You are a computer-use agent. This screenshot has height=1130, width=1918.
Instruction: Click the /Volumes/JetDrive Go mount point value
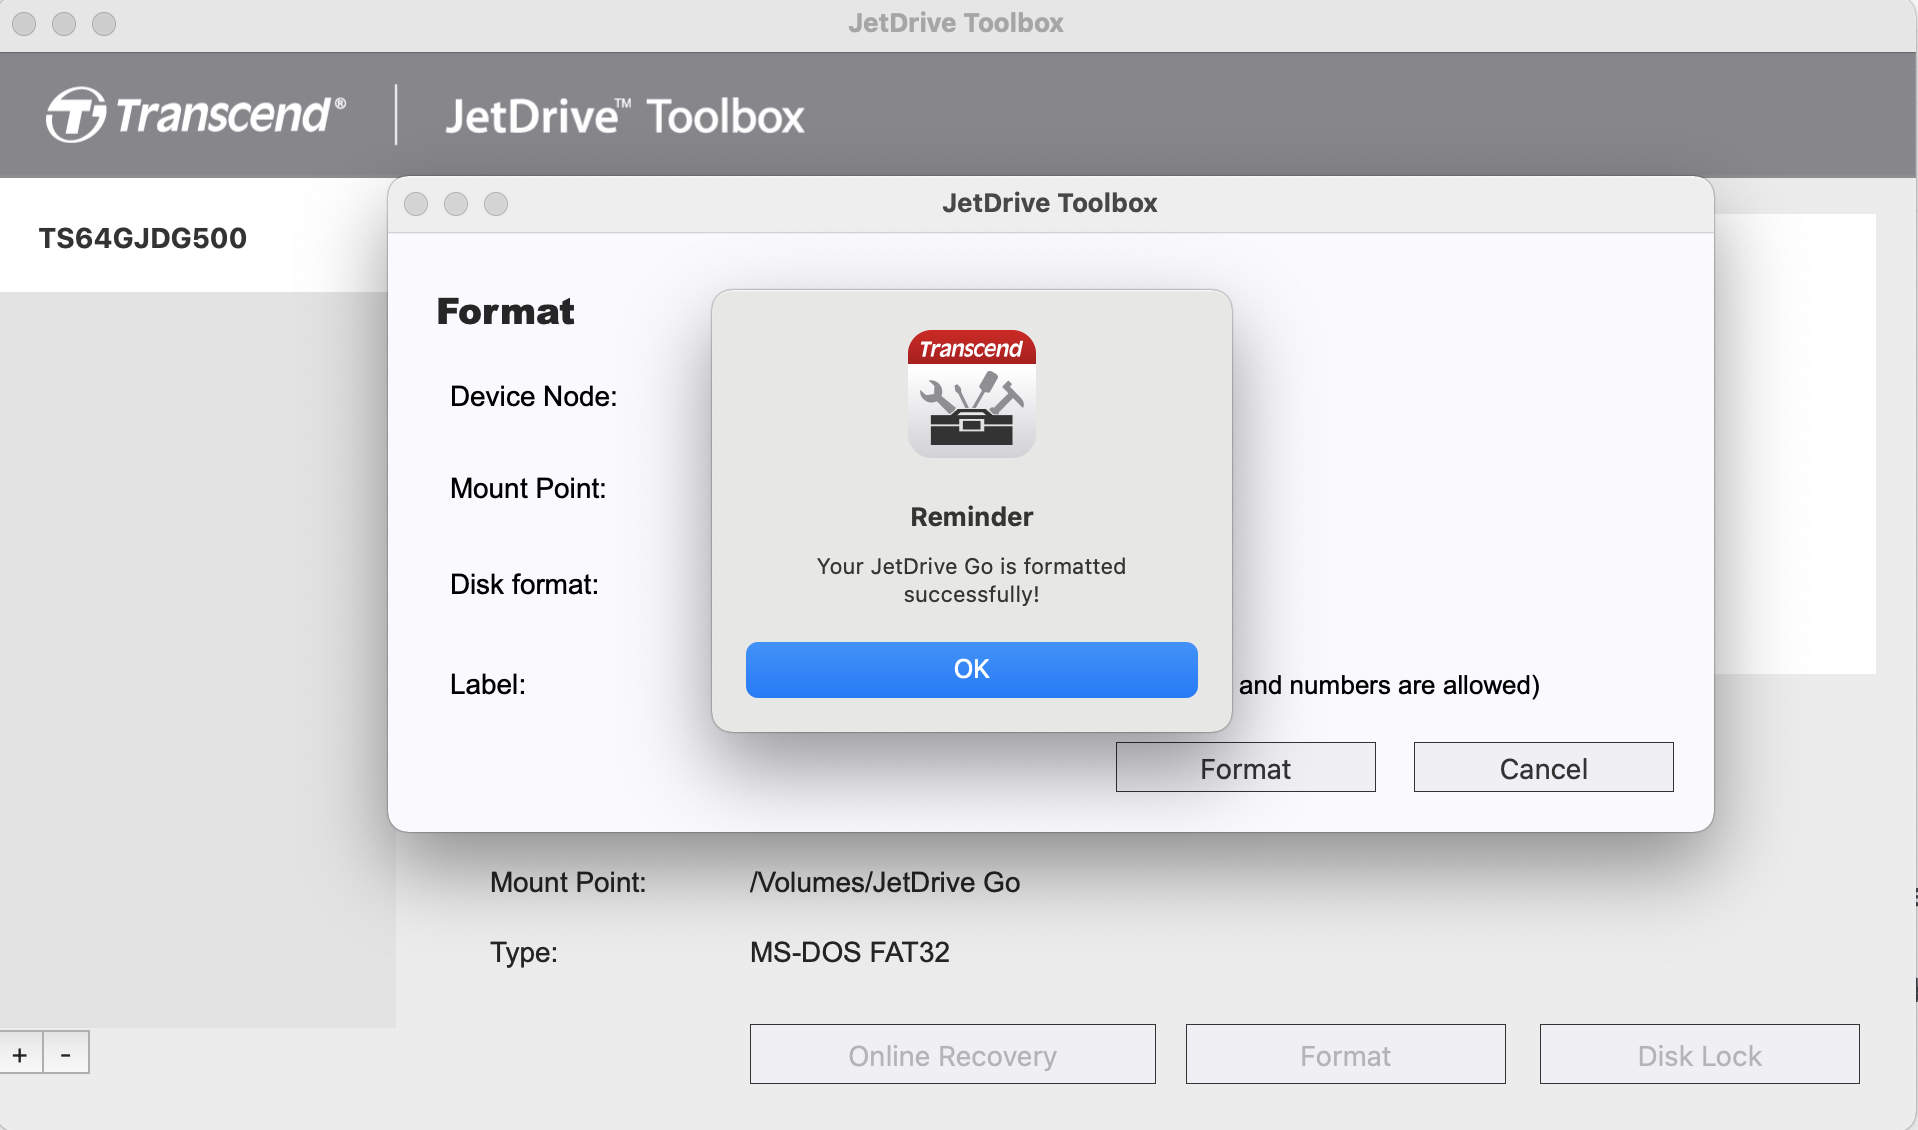click(x=885, y=882)
